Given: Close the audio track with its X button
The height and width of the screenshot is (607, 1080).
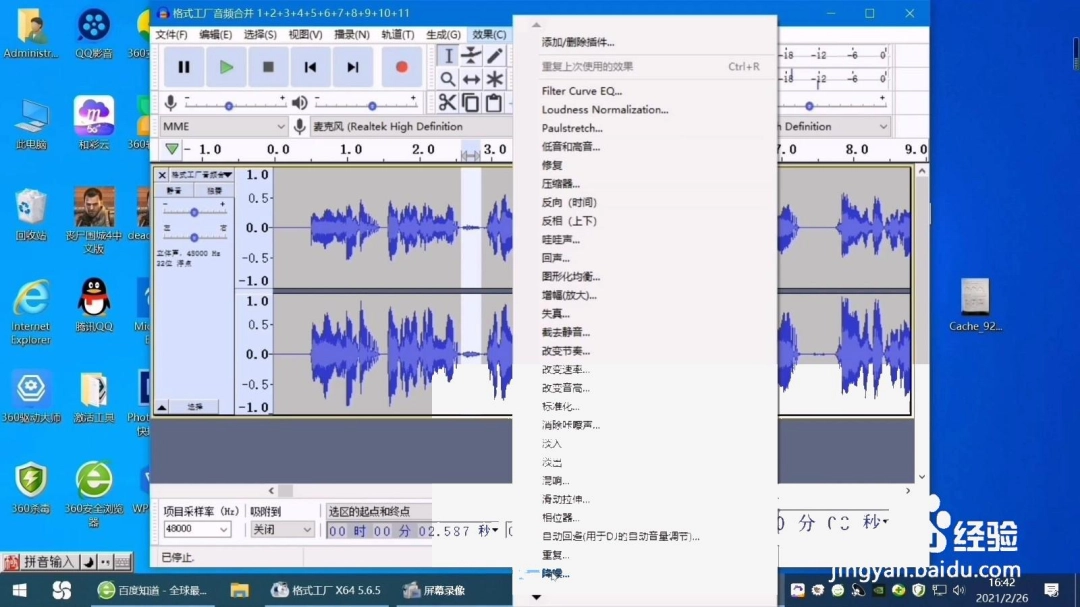Looking at the screenshot, I should pos(162,175).
